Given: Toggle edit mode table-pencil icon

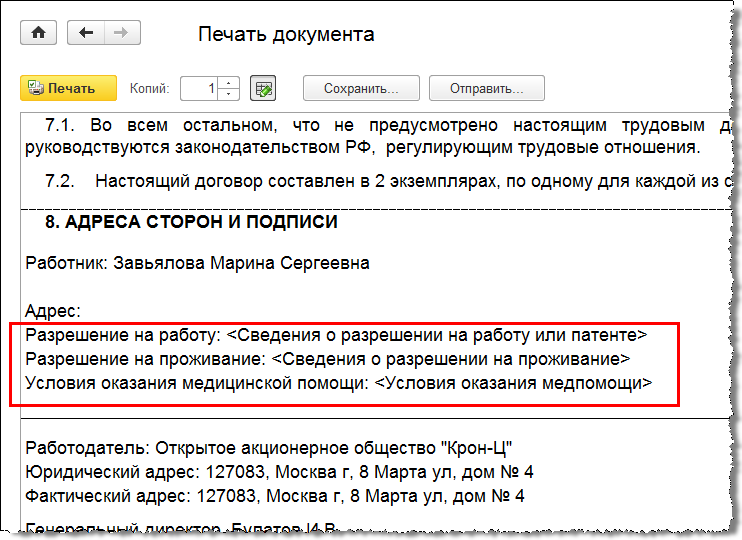Looking at the screenshot, I should [263, 88].
